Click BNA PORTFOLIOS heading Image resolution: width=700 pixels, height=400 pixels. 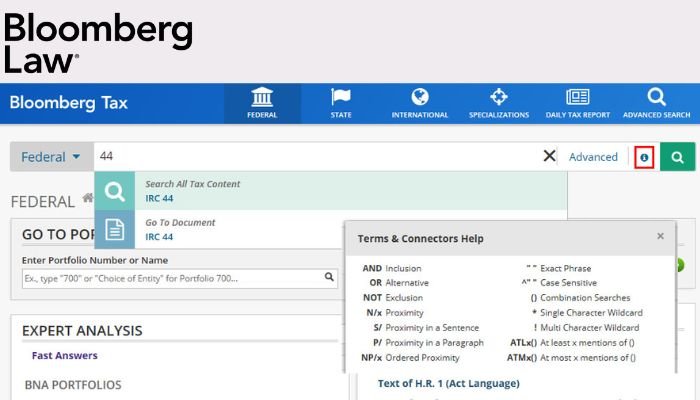click(x=73, y=385)
